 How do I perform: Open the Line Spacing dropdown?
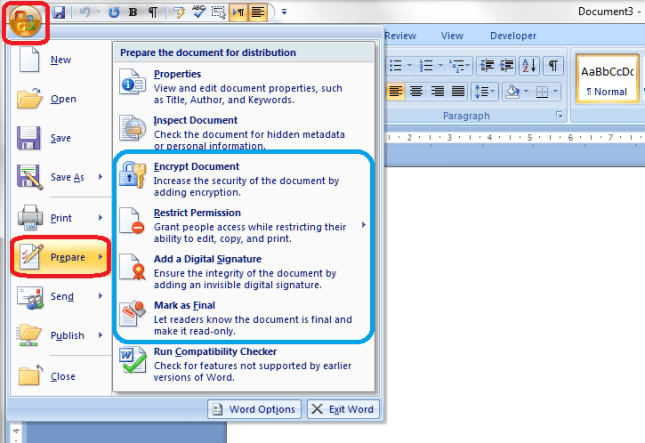point(484,91)
